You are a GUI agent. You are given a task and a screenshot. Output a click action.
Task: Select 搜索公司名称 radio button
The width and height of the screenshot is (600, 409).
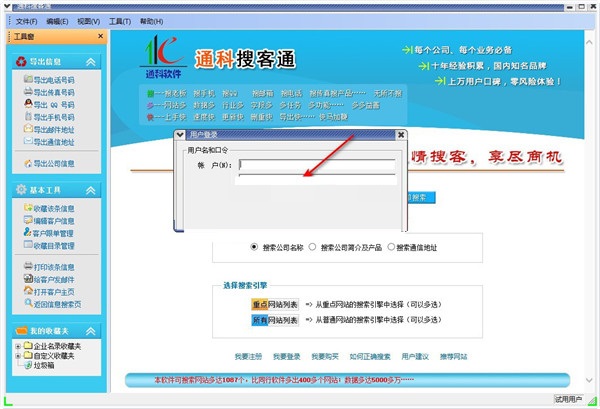(x=254, y=247)
